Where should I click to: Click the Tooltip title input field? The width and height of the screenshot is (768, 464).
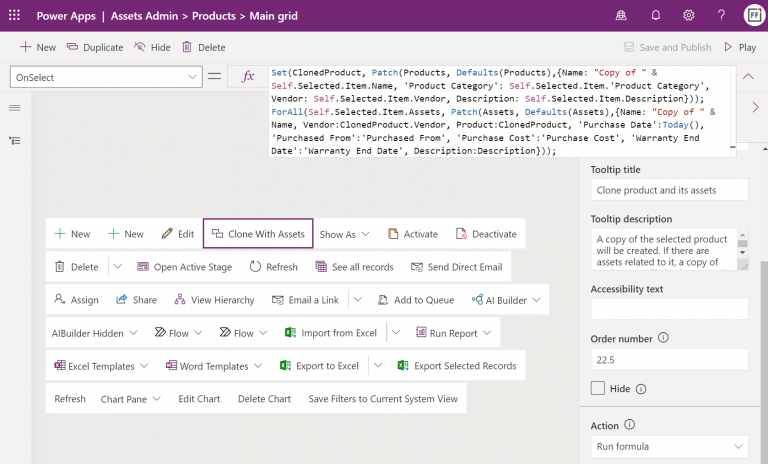(670, 190)
